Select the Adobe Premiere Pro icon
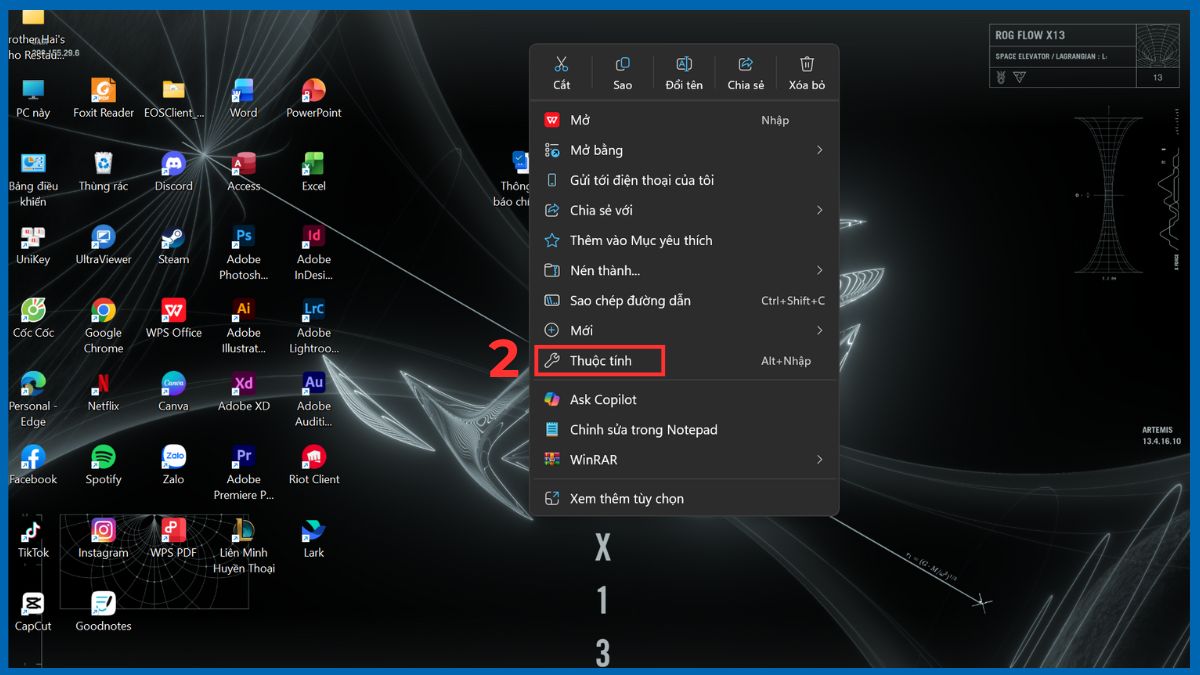 (x=243, y=473)
